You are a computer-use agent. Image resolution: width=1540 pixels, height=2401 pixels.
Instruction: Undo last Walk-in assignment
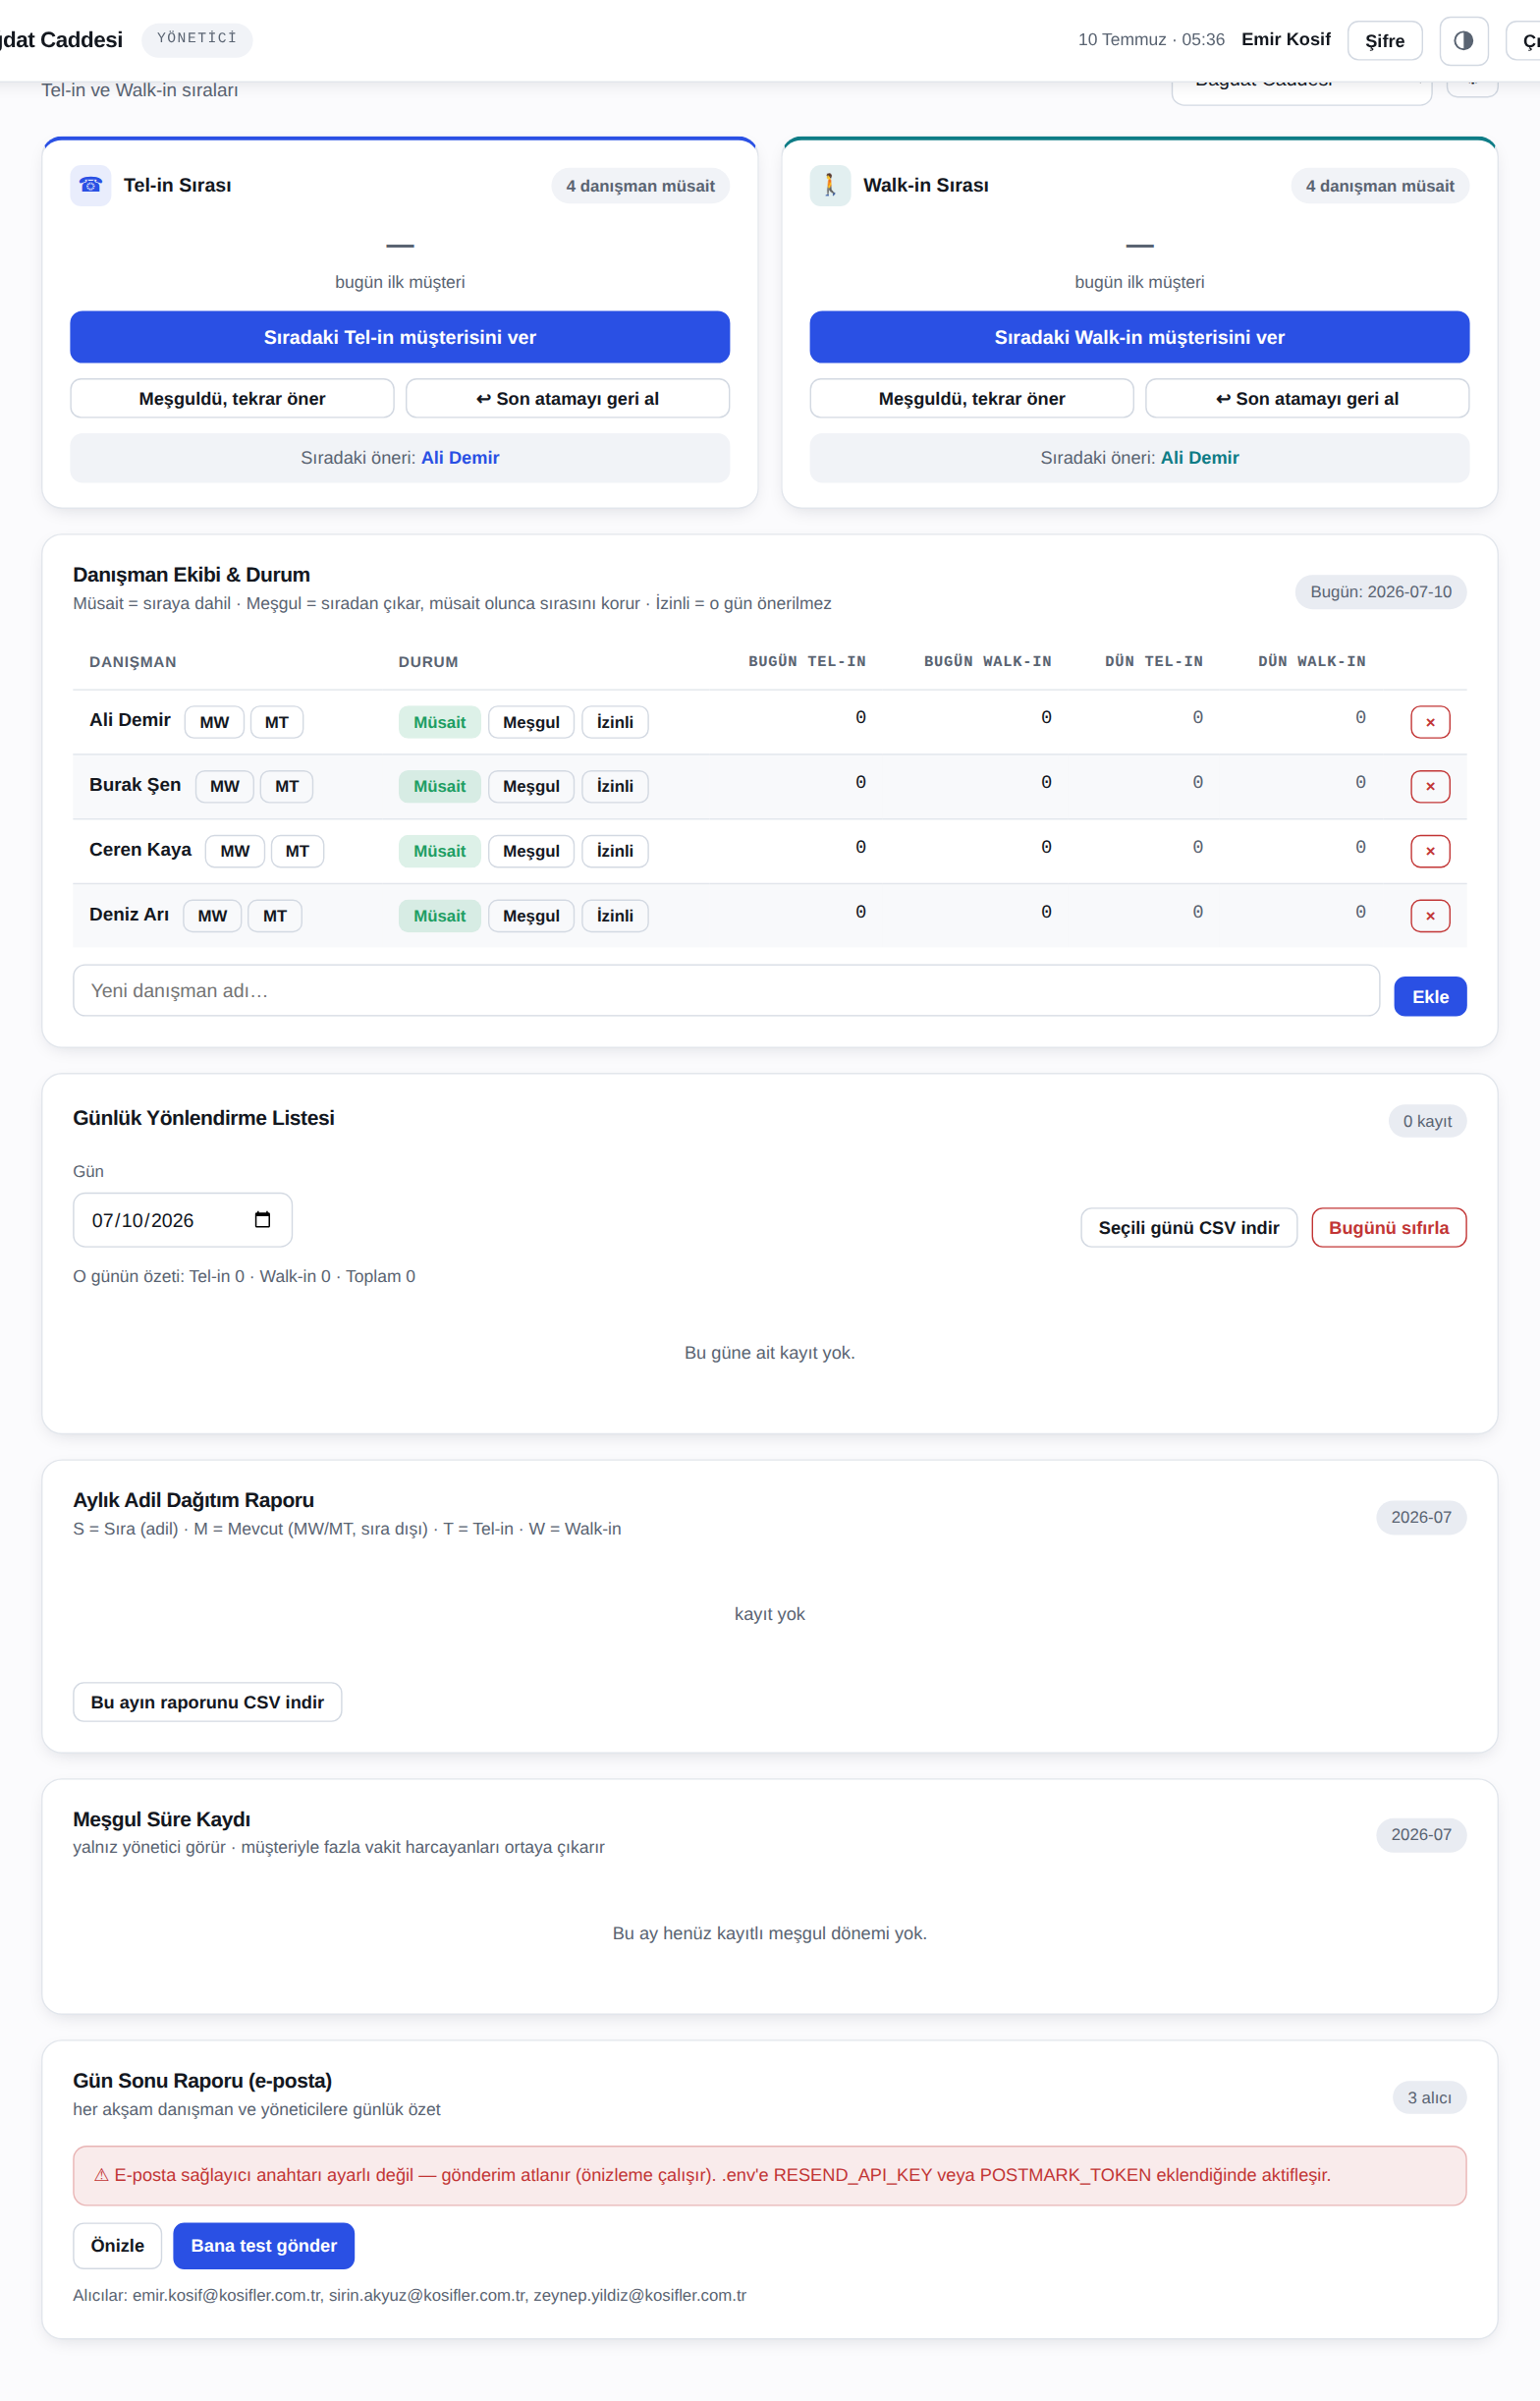tap(1307, 398)
